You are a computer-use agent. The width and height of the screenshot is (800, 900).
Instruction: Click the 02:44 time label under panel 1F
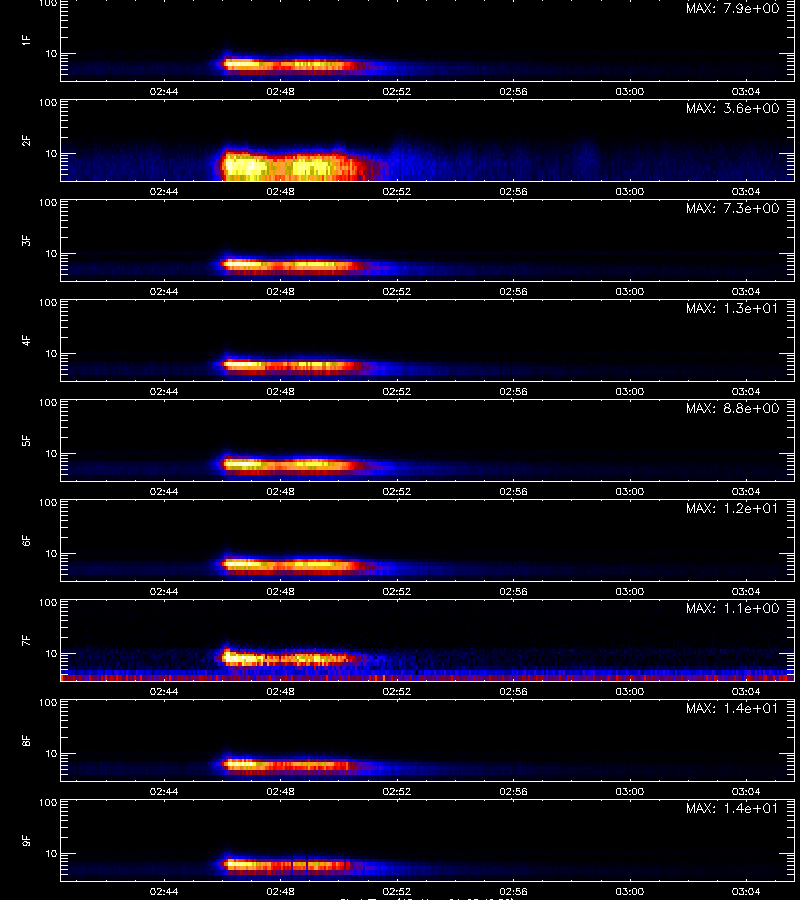click(164, 91)
